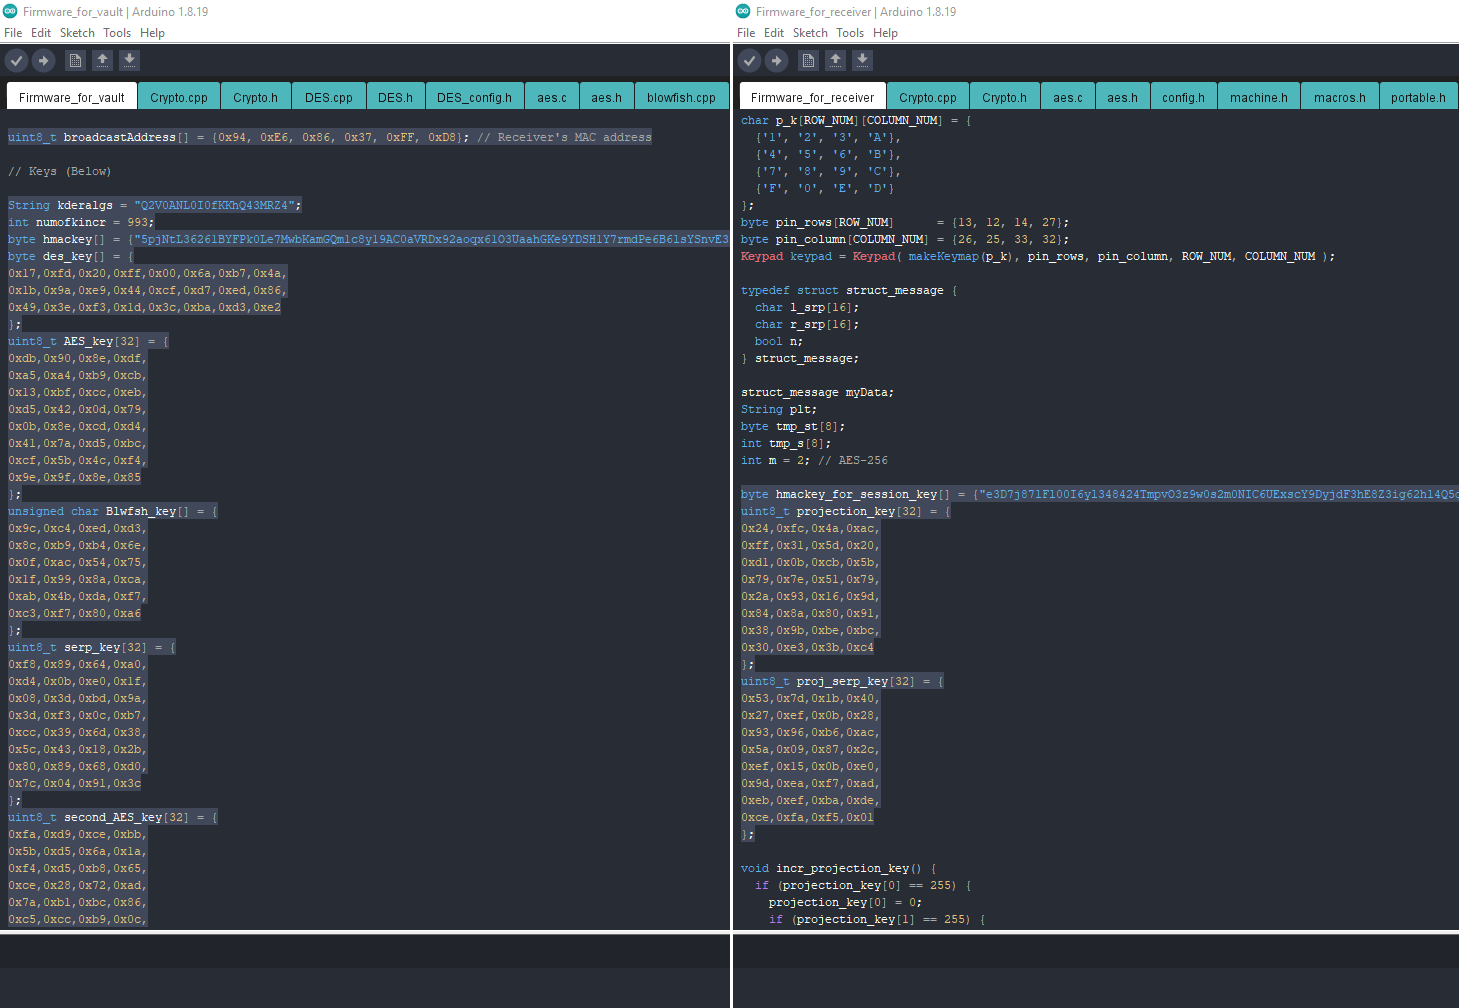Viewport: 1459px width, 1008px height.
Task: Open Sketch menu in vault window
Action: [x=77, y=33]
